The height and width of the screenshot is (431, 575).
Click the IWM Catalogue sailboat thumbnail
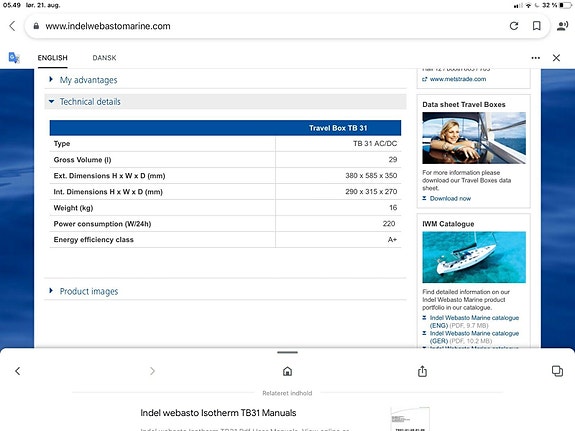474,257
